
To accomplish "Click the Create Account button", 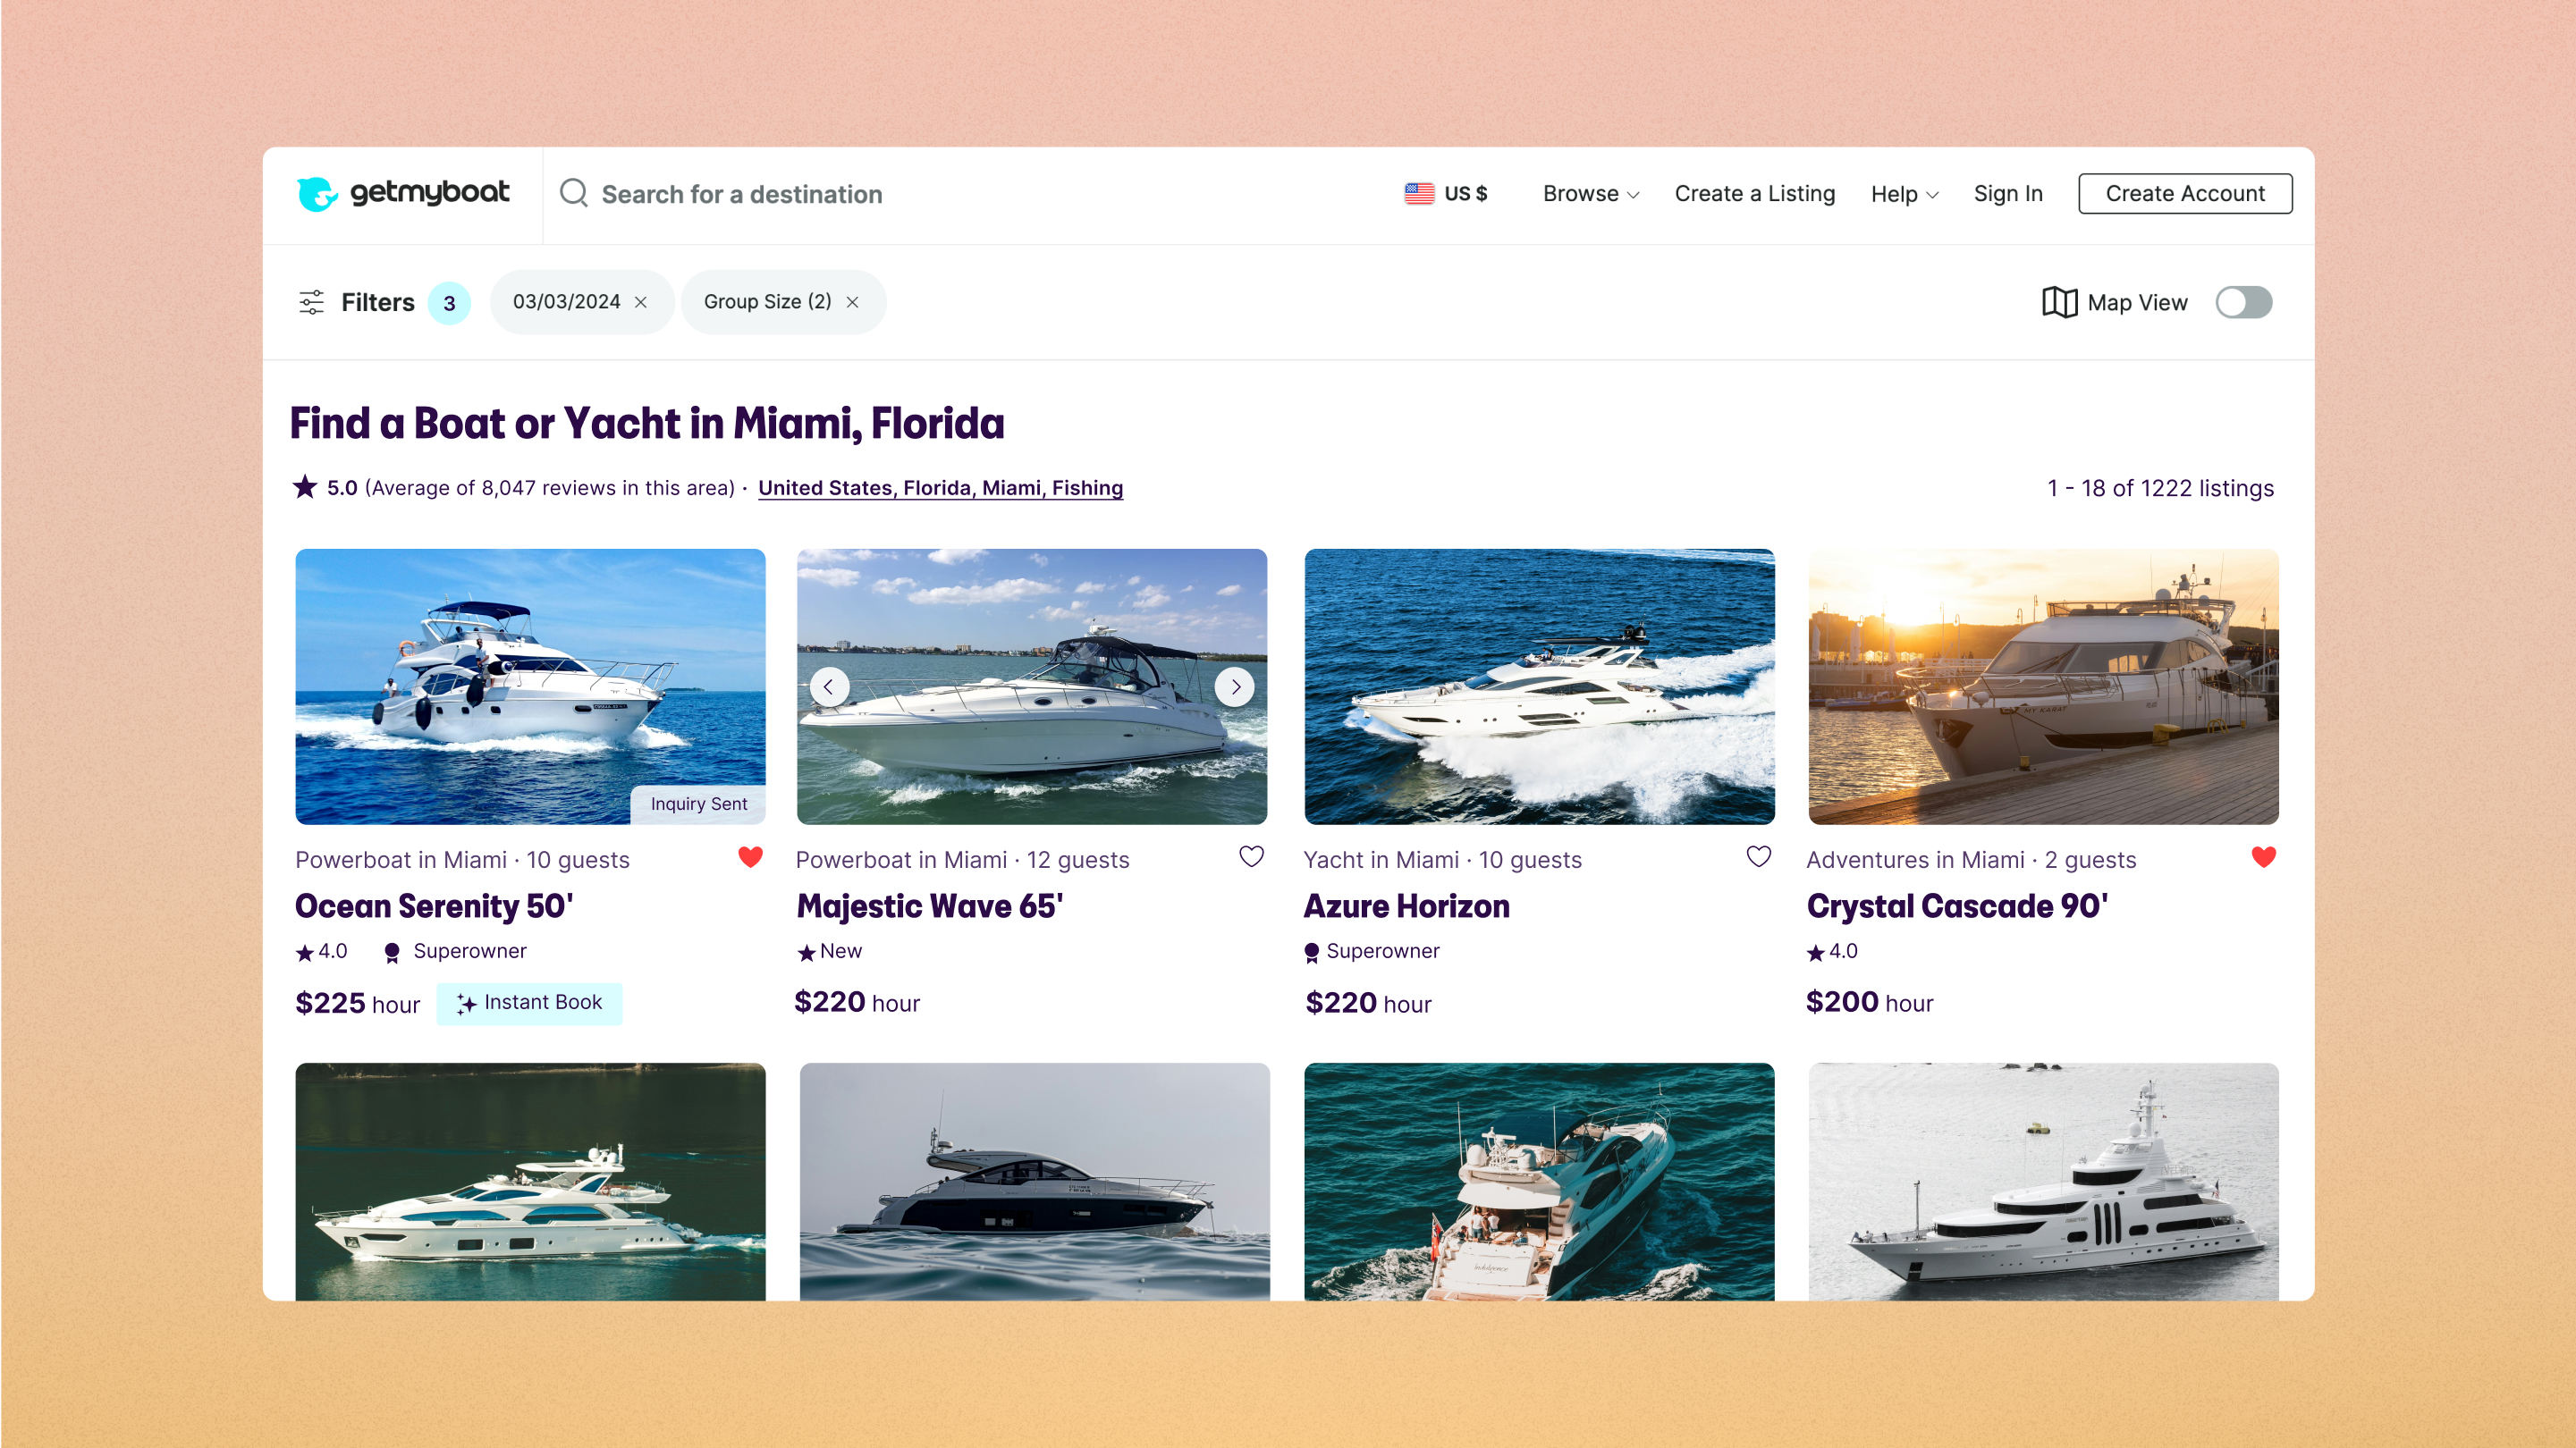I will pos(2184,193).
